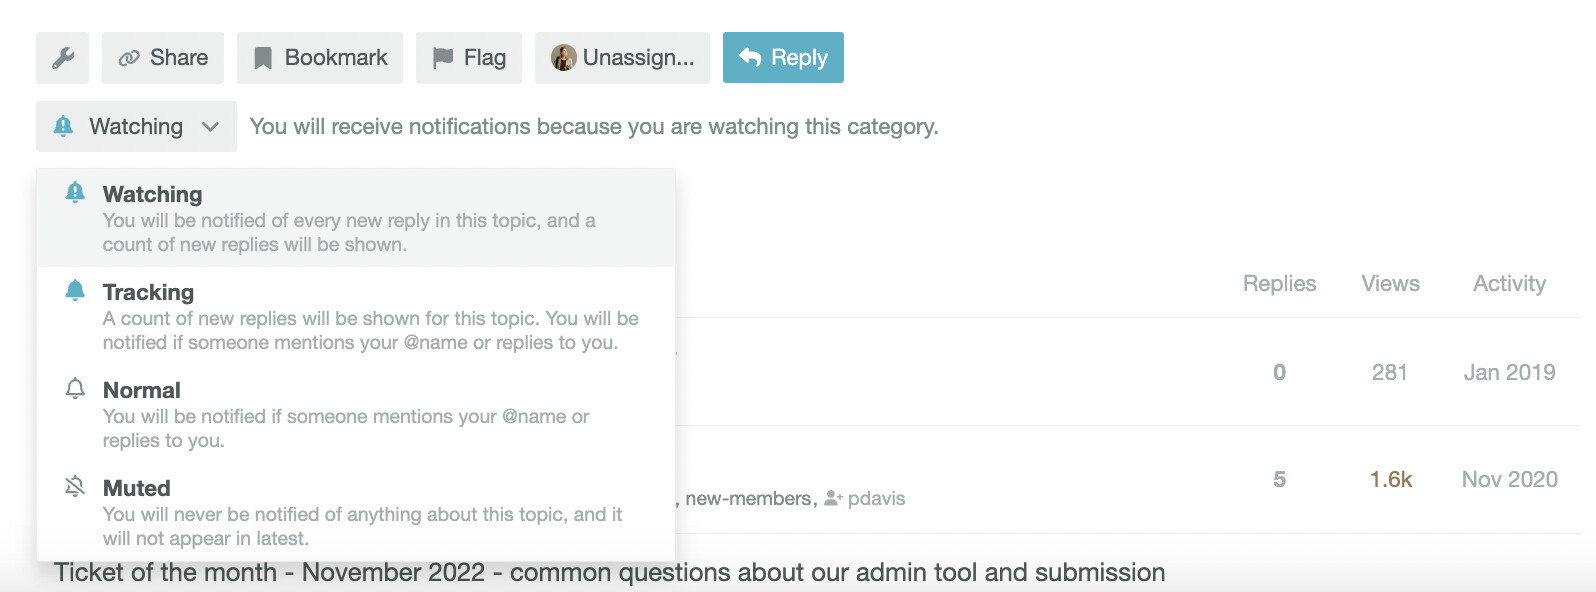Sort topics by Replies column
The image size is (1596, 592).
coord(1279,284)
